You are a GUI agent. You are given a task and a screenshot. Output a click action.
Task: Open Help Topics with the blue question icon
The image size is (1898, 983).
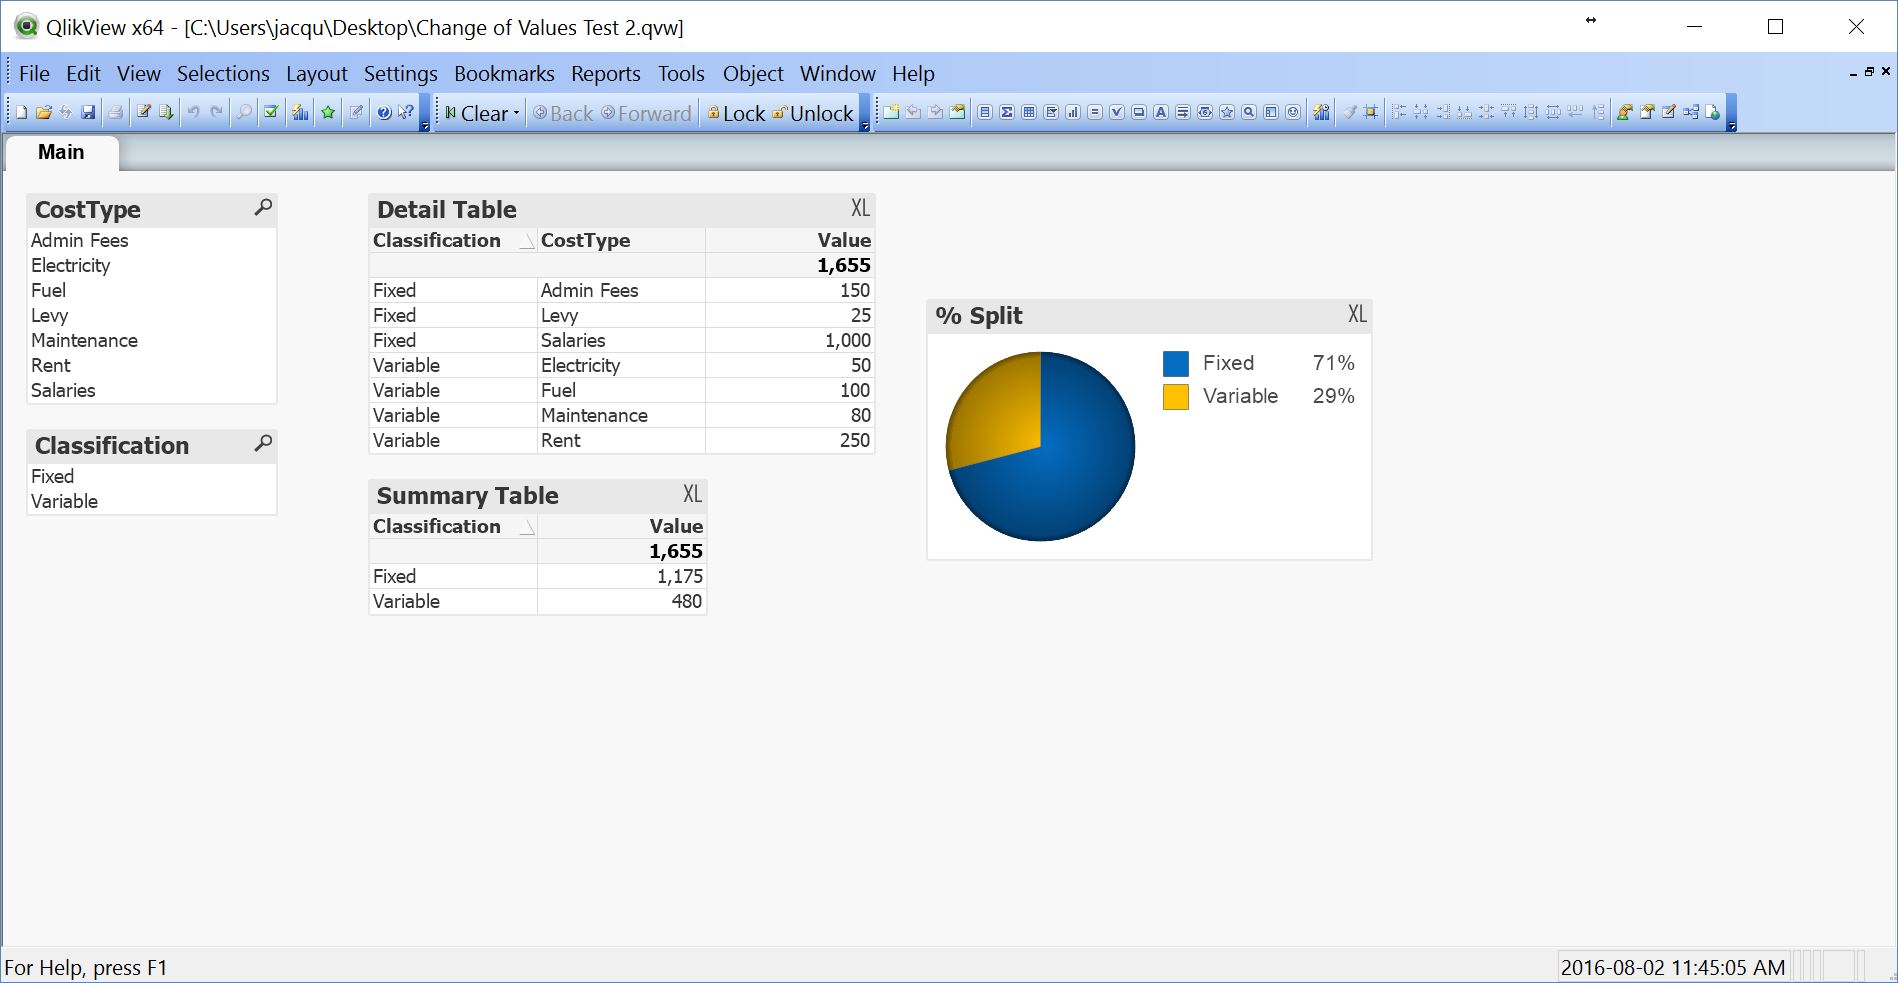(x=384, y=113)
